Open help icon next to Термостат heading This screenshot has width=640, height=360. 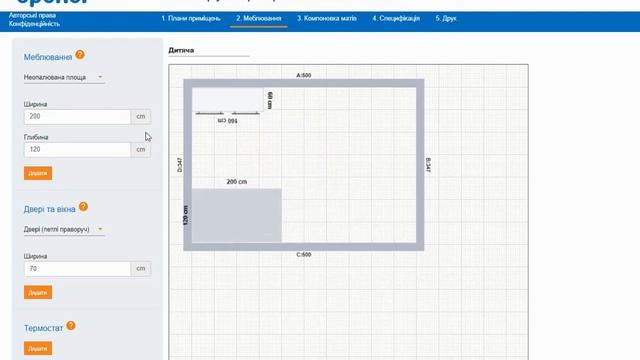tap(71, 326)
